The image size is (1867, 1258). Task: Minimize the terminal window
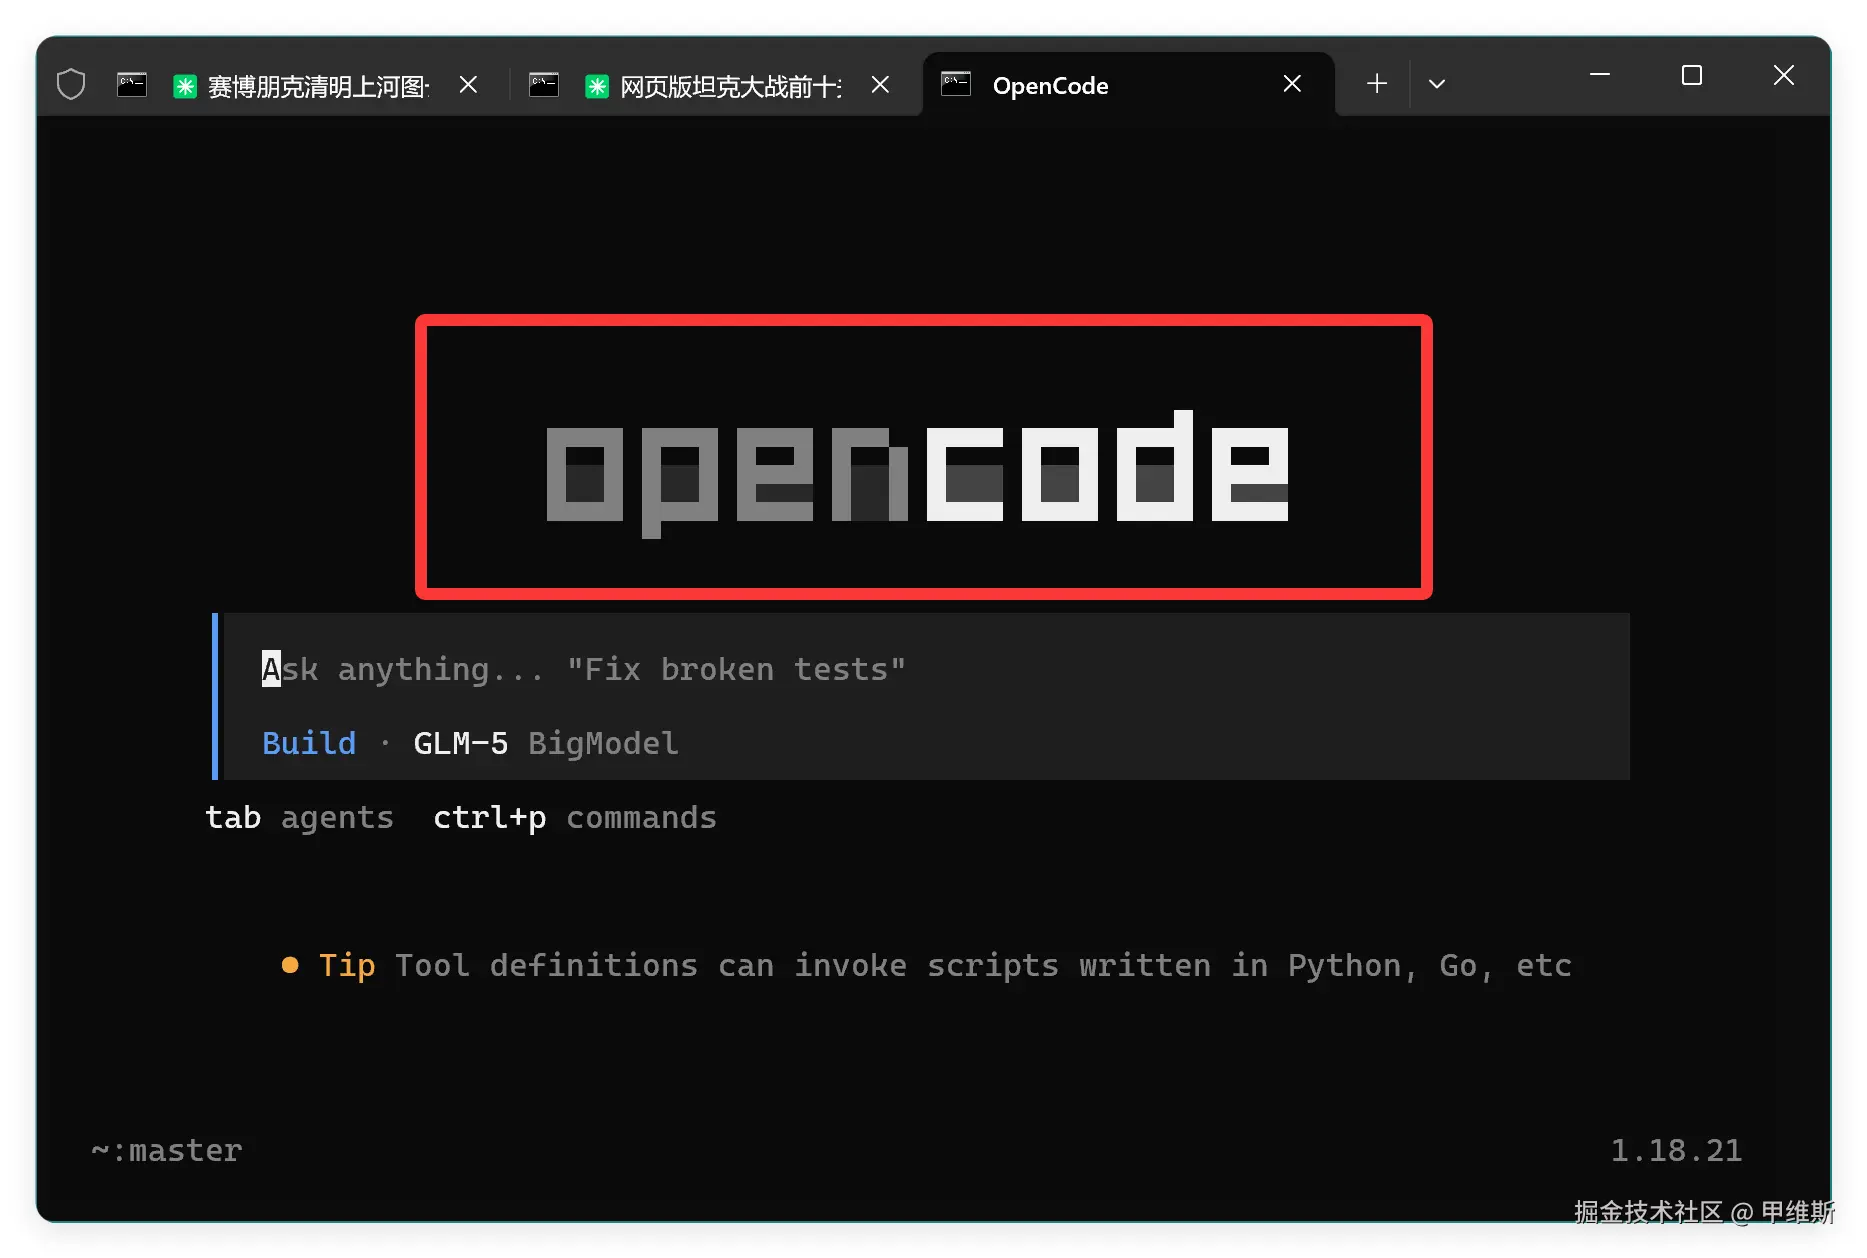pyautogui.click(x=1600, y=75)
